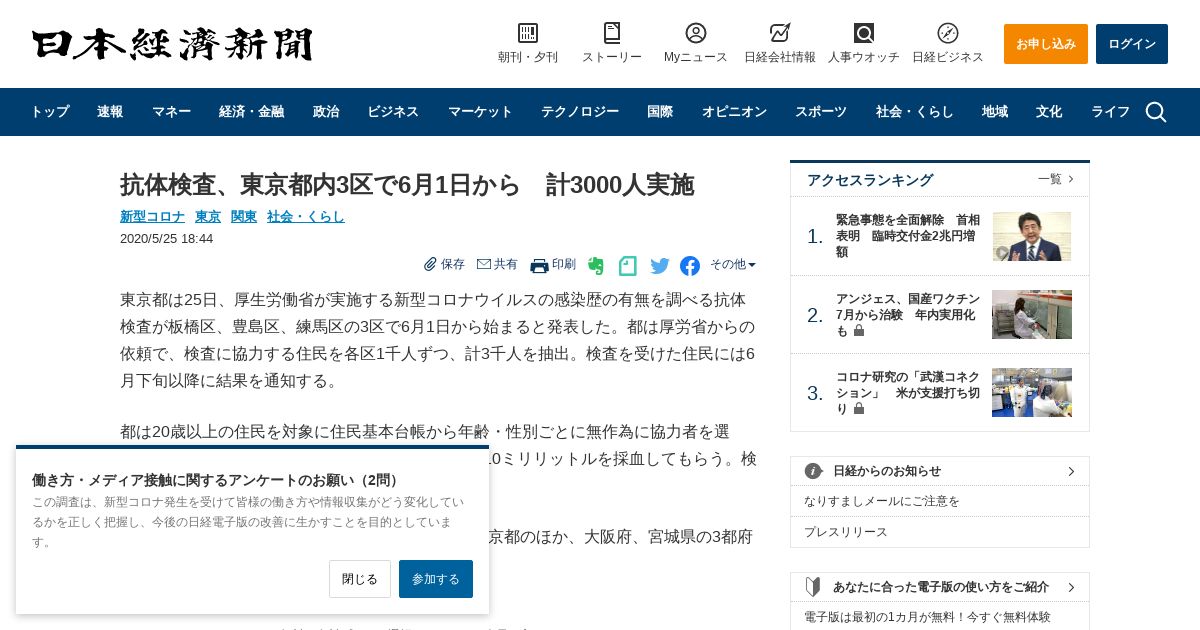
Task: Click the 新型コロナ topic tag
Action: 152,216
